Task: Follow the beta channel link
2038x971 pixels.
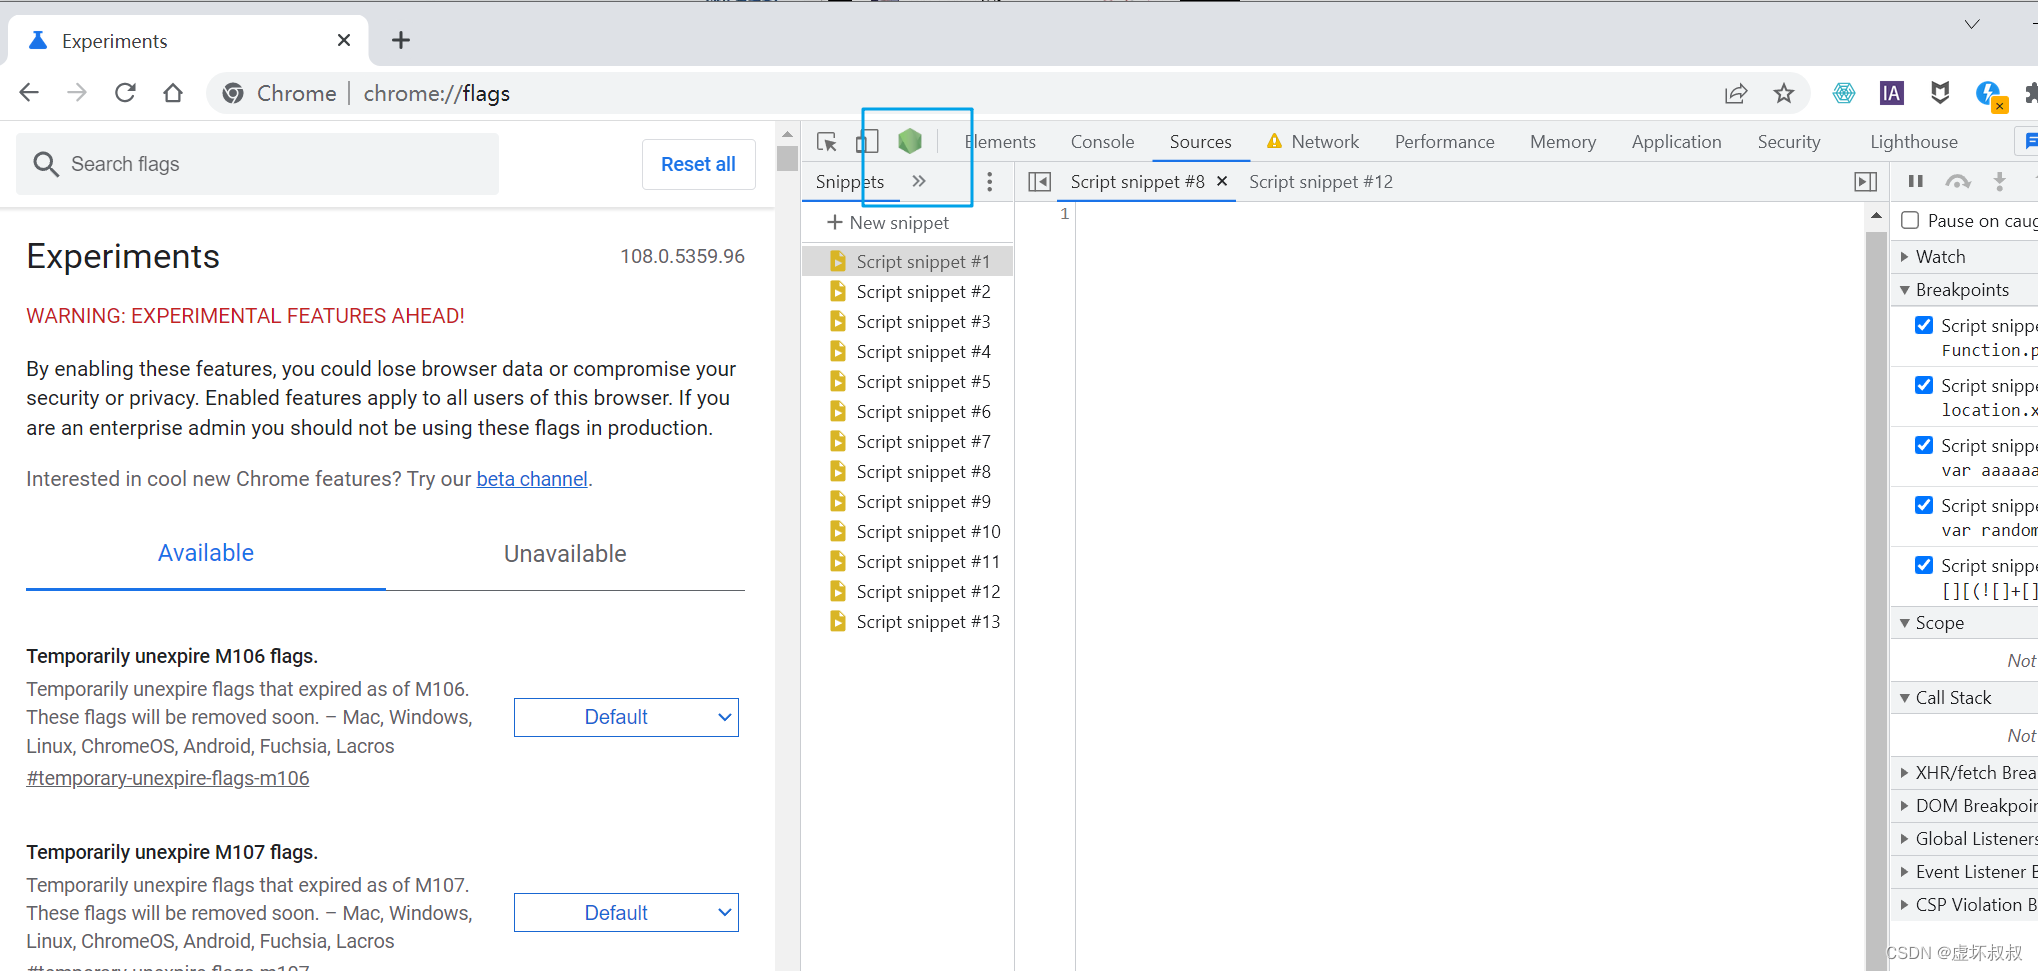Action: [532, 479]
